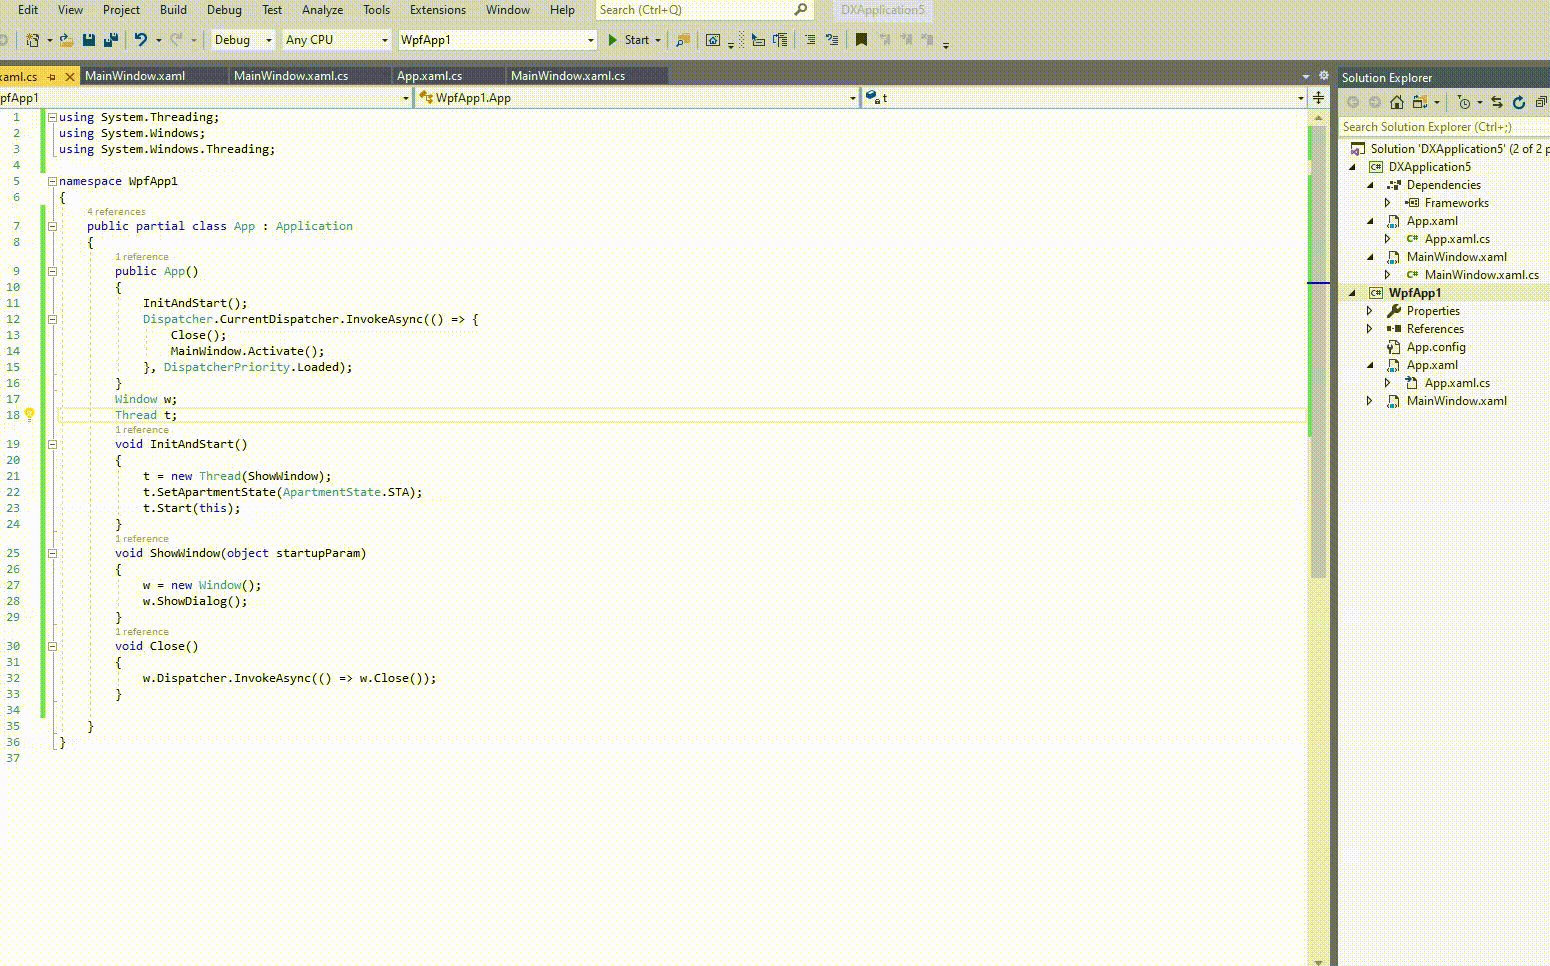Click Collapse All icon in Solution Explorer
This screenshot has width=1550, height=966.
[1541, 102]
